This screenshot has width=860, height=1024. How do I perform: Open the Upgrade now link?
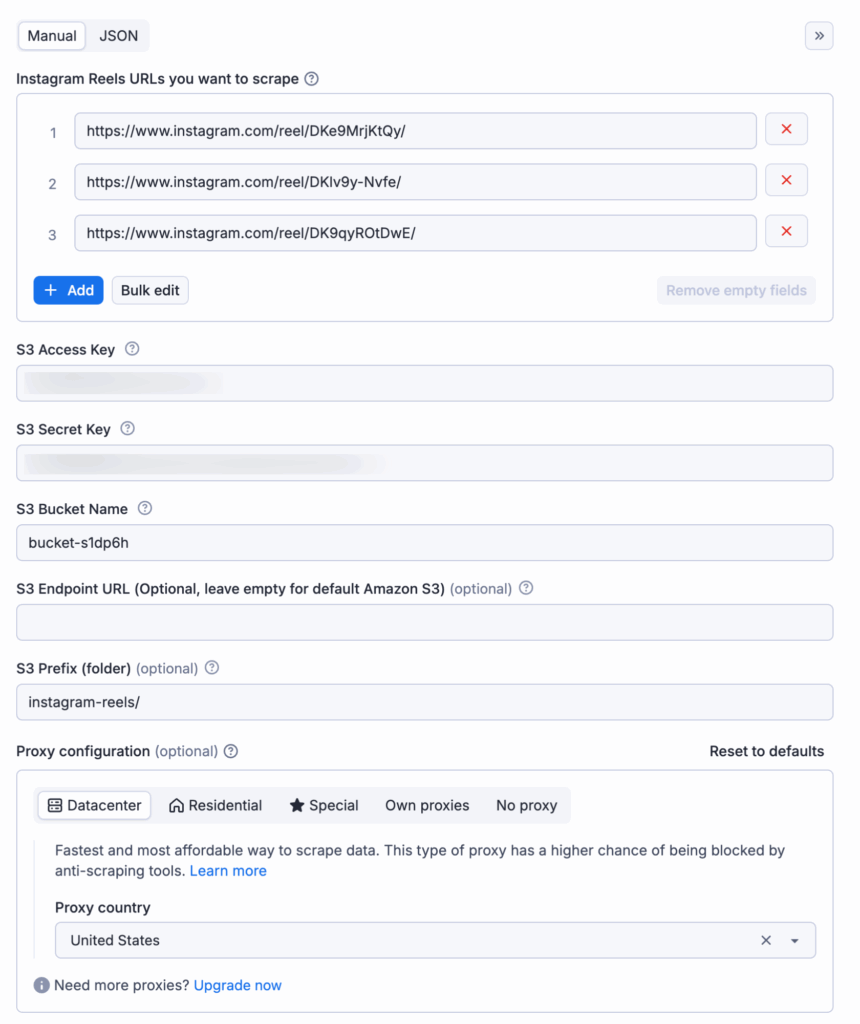(x=238, y=985)
